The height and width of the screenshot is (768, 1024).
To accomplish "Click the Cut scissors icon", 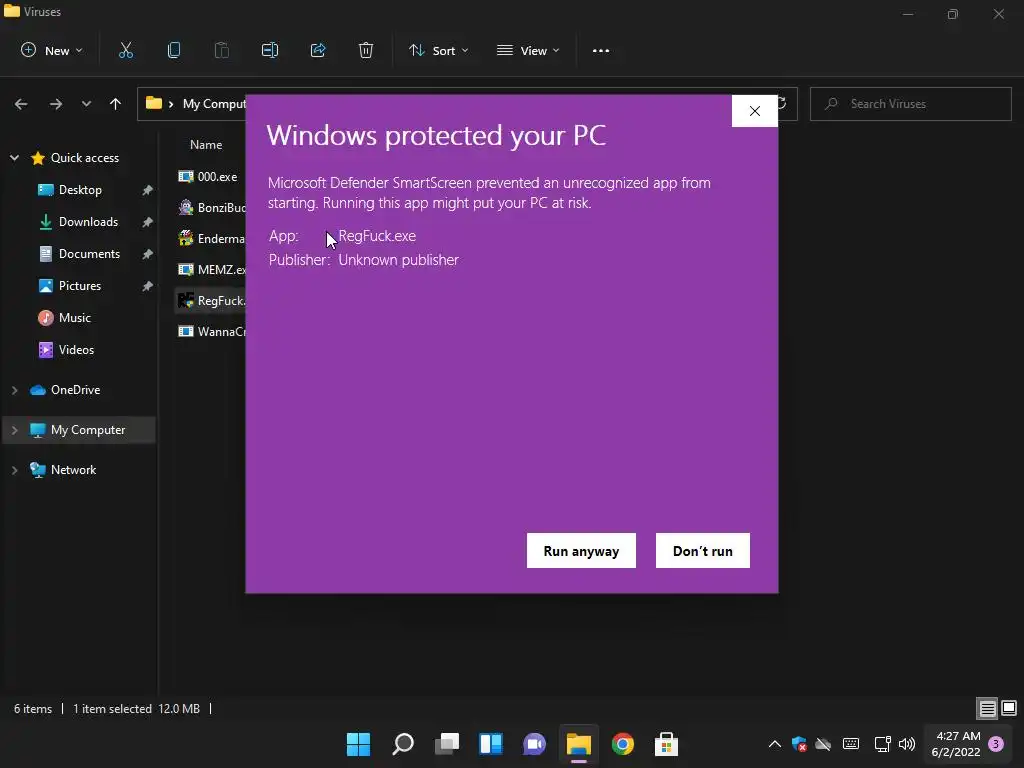I will (125, 50).
